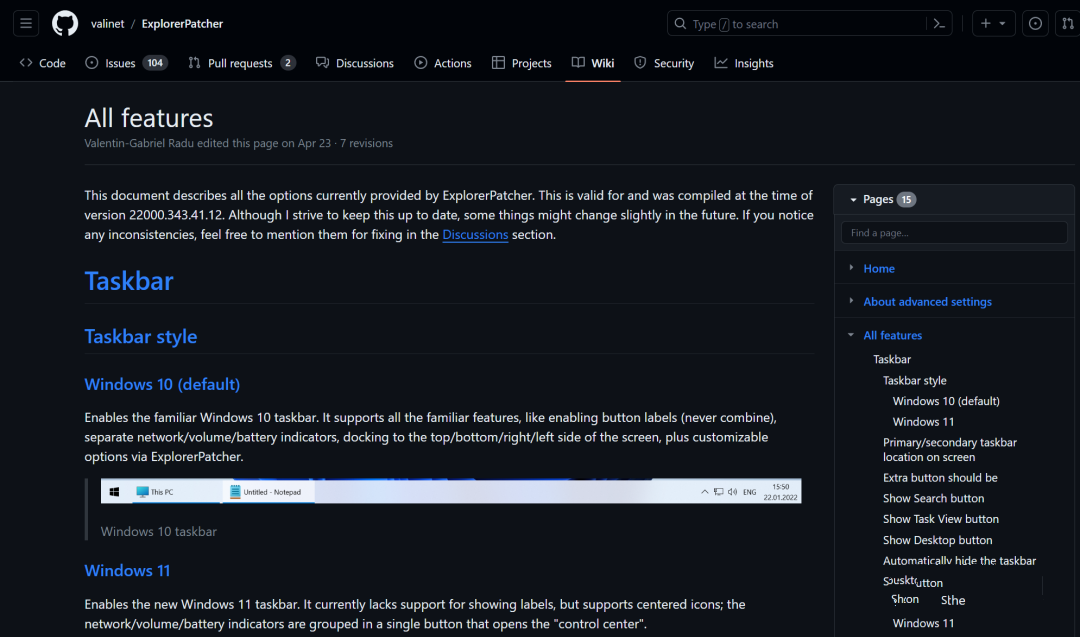
Task: Click the Discussions speech bubble icon
Action: click(322, 63)
